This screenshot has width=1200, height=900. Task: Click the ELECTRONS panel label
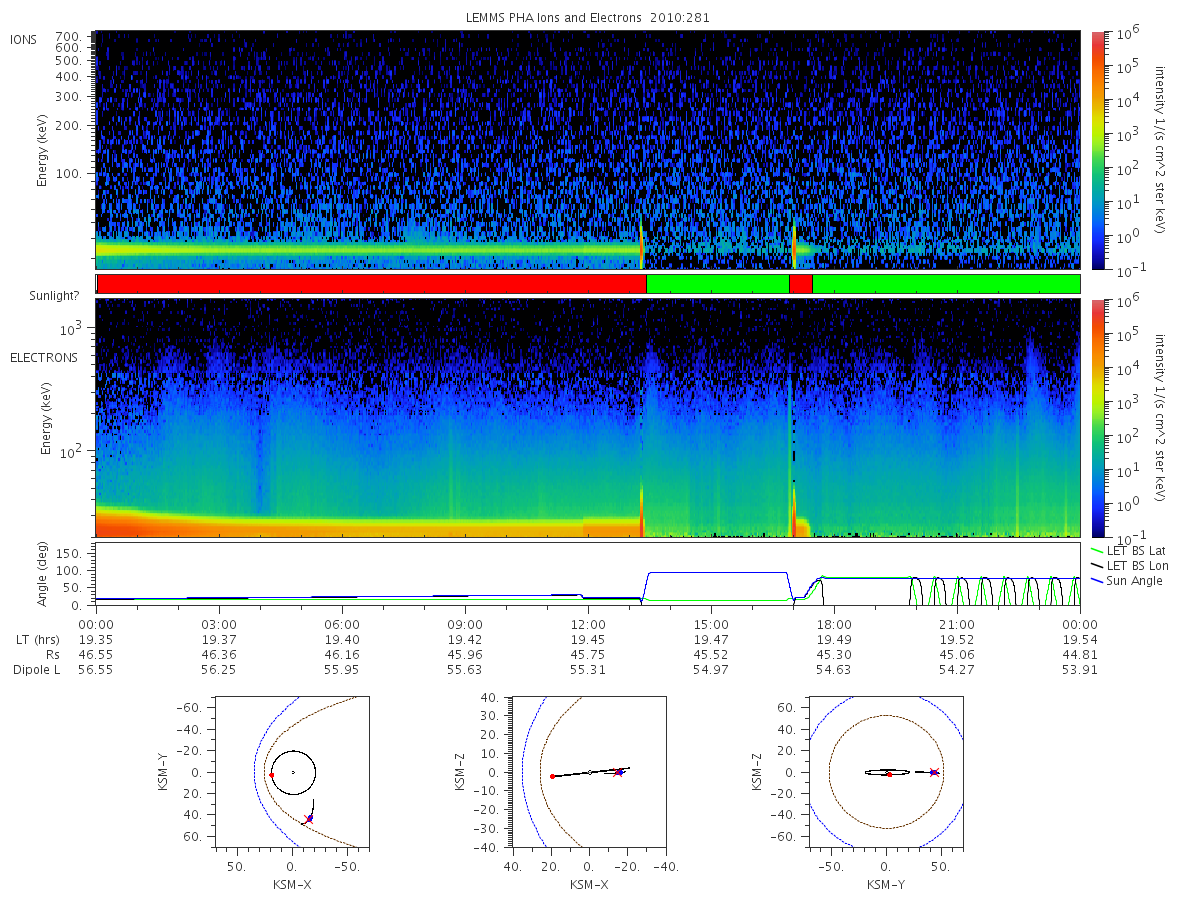tap(44, 357)
